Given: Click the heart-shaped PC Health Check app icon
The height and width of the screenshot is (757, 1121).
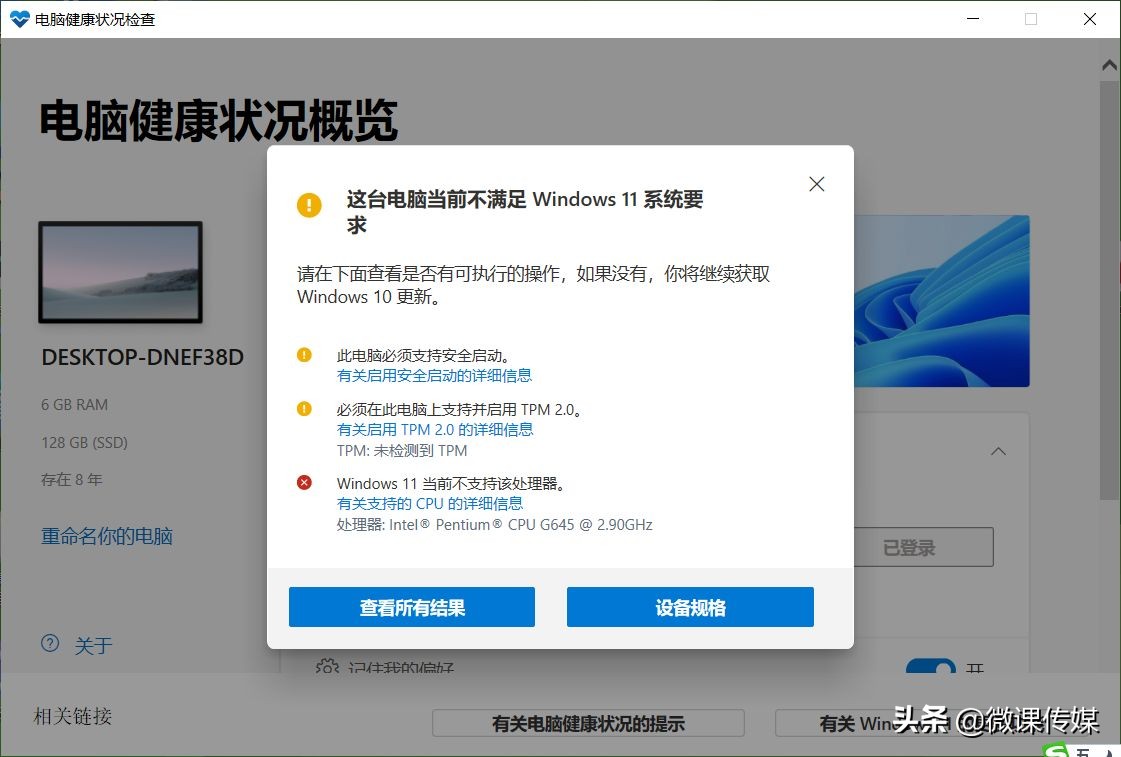Looking at the screenshot, I should pos(18,18).
